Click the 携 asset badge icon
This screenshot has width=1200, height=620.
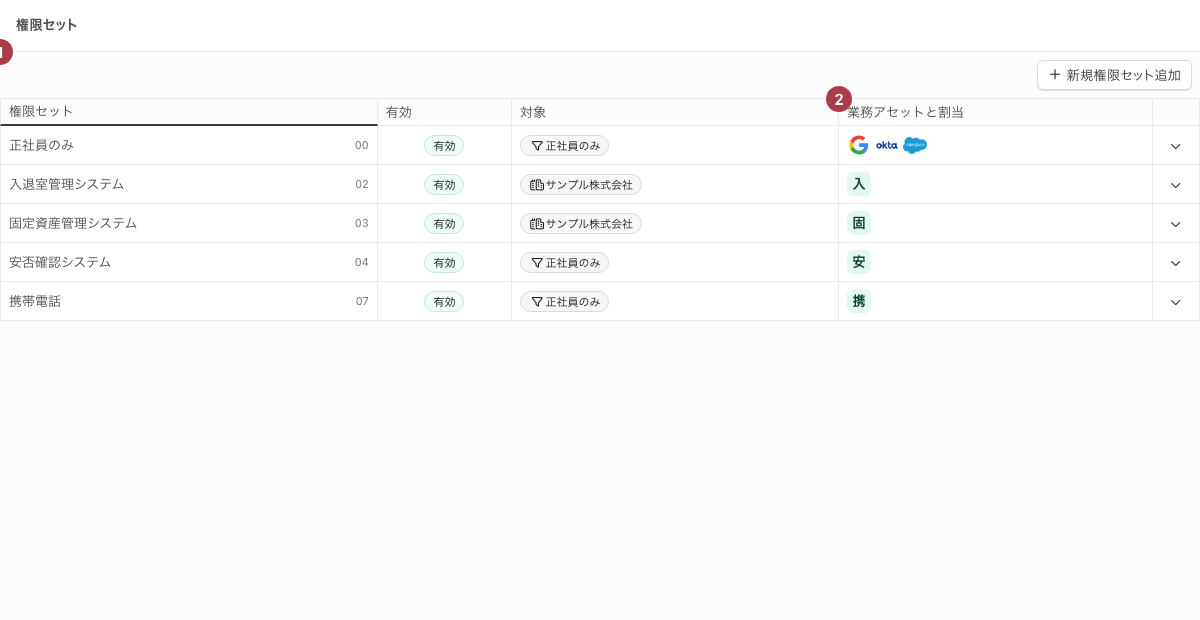pyautogui.click(x=859, y=301)
